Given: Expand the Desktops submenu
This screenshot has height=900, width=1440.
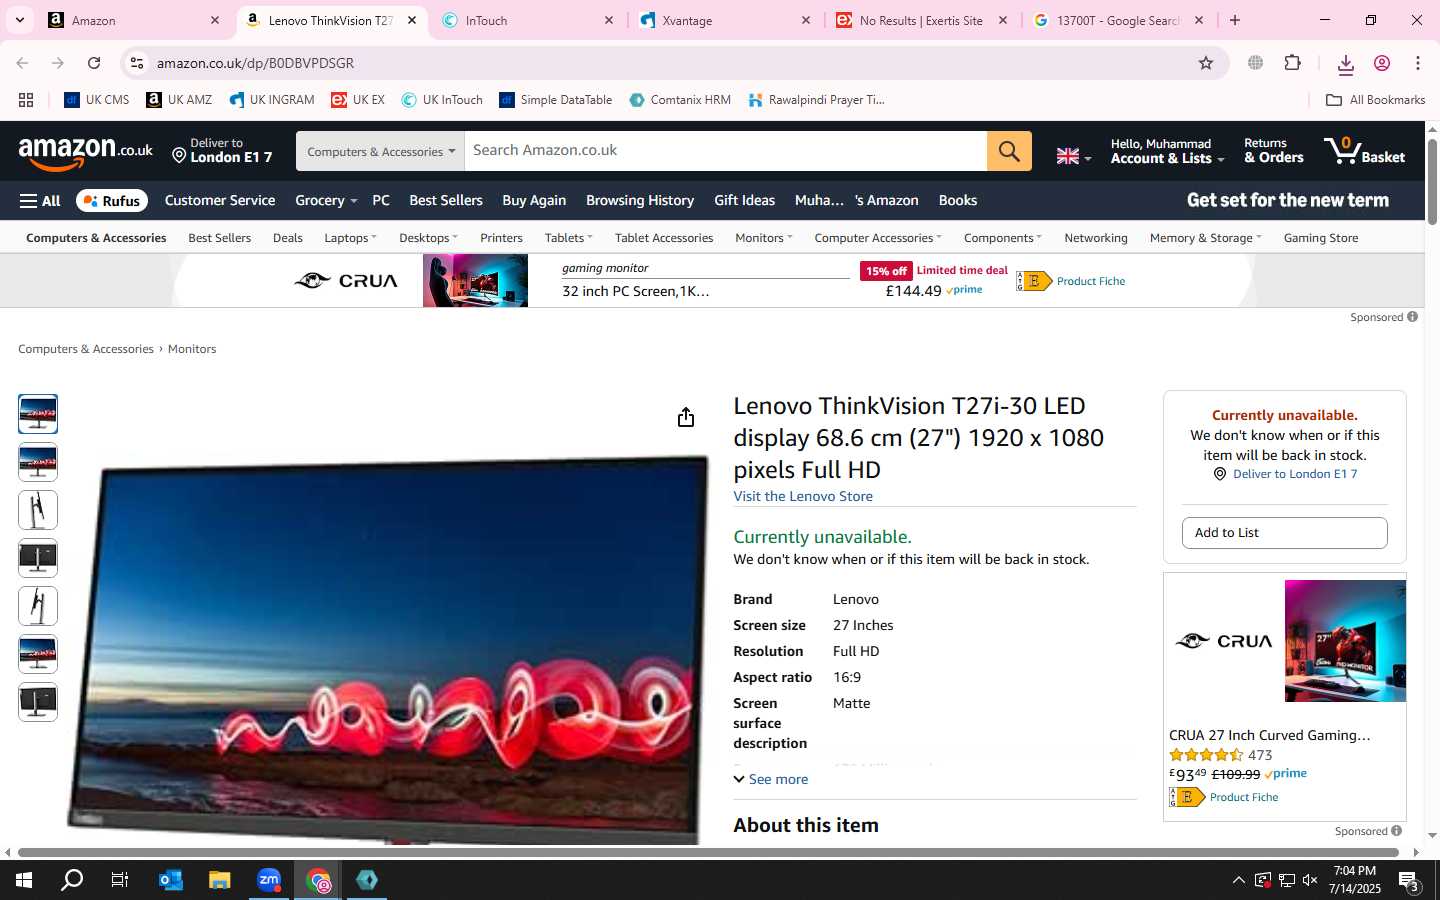Looking at the screenshot, I should [428, 238].
